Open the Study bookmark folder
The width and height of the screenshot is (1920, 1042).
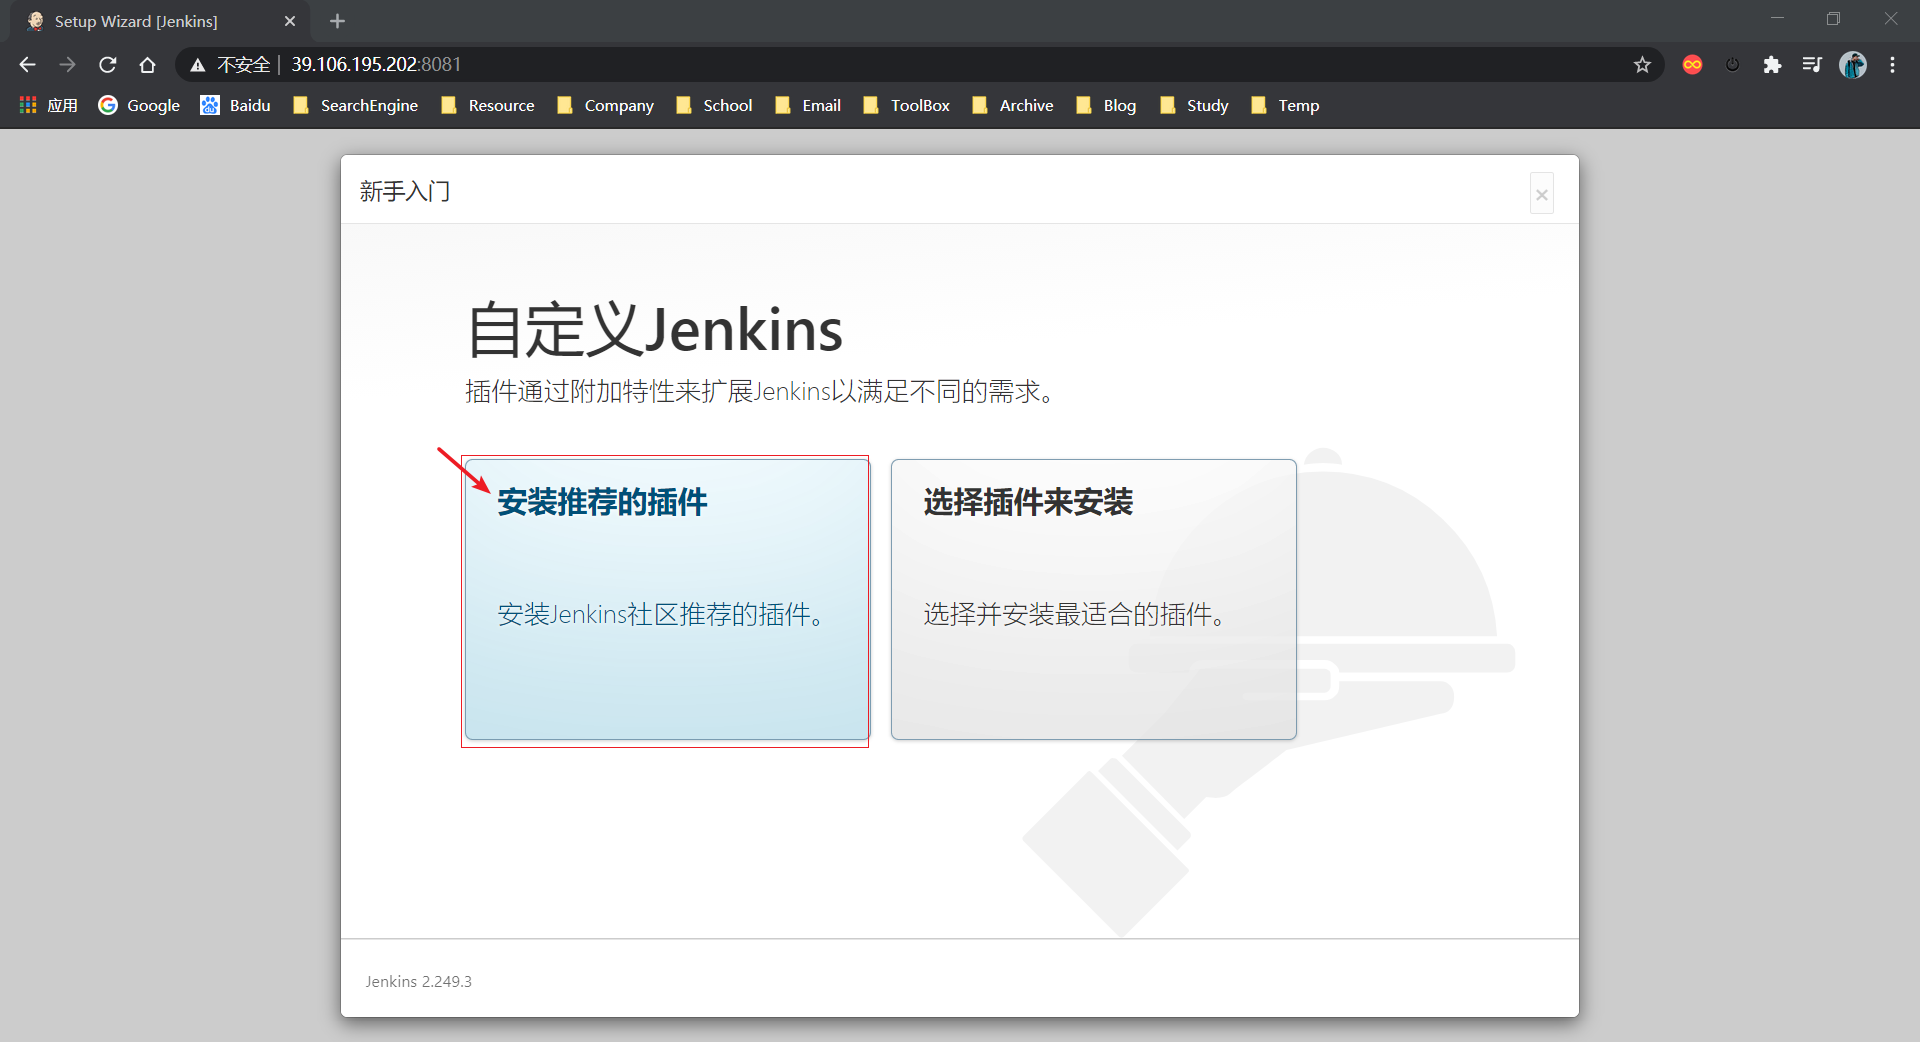[1195, 105]
